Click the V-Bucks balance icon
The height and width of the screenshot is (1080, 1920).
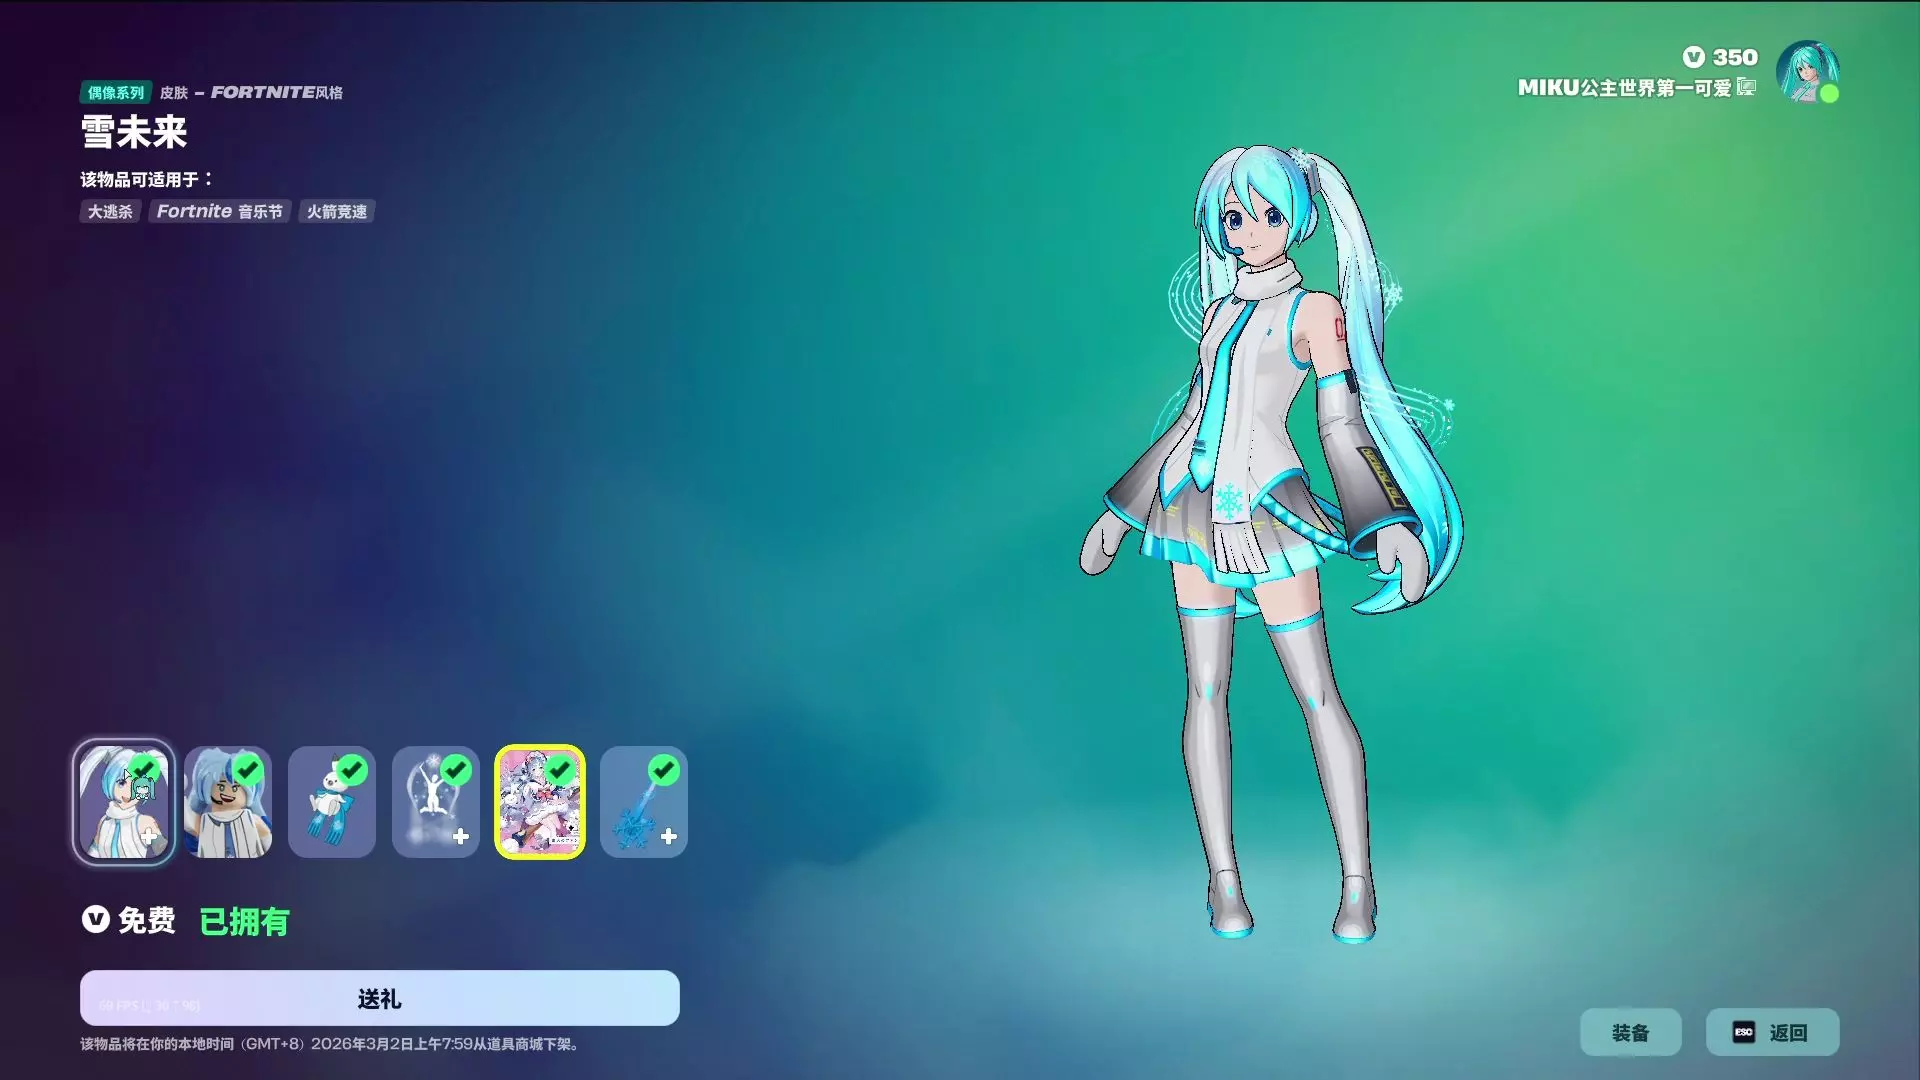[1693, 57]
